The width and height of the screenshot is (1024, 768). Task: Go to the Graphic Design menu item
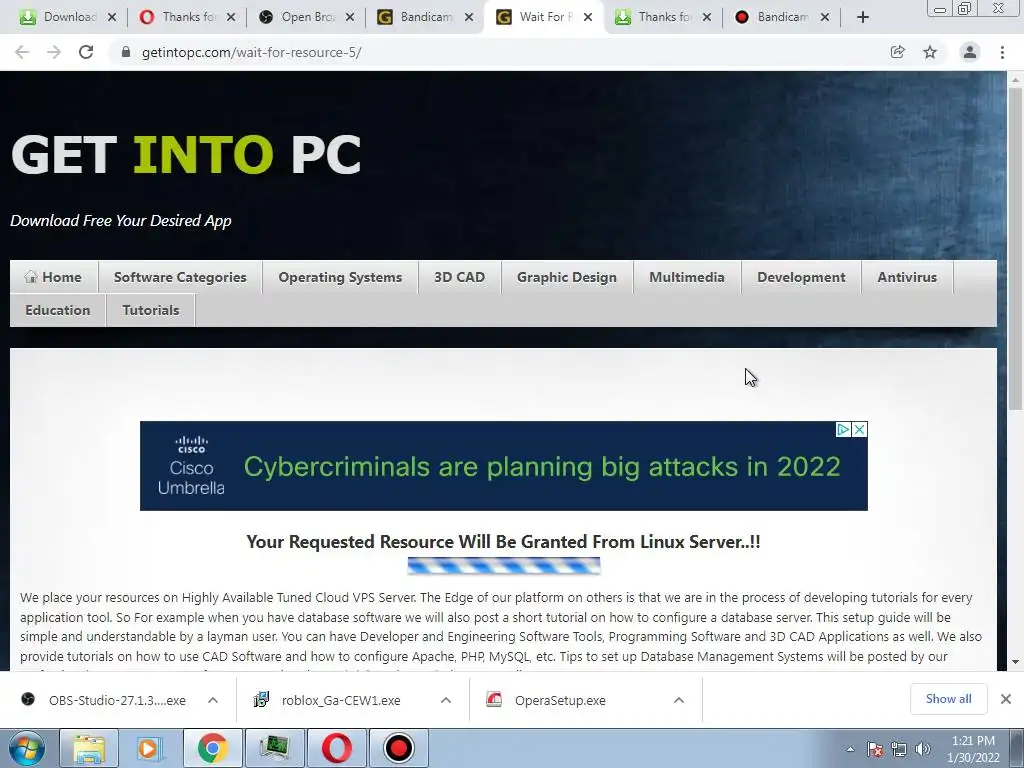567,277
